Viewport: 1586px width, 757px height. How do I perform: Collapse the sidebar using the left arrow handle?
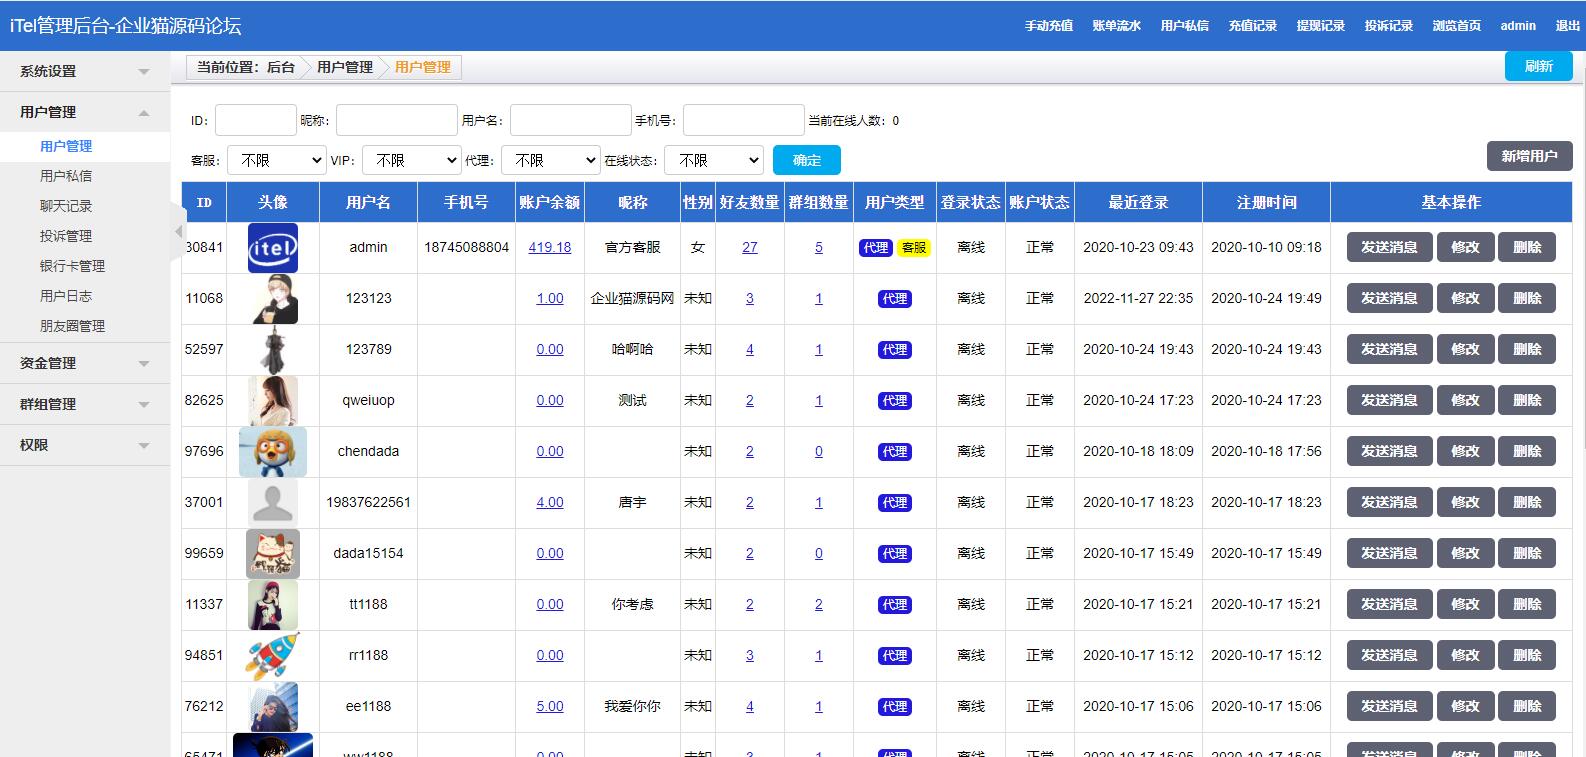[x=179, y=232]
